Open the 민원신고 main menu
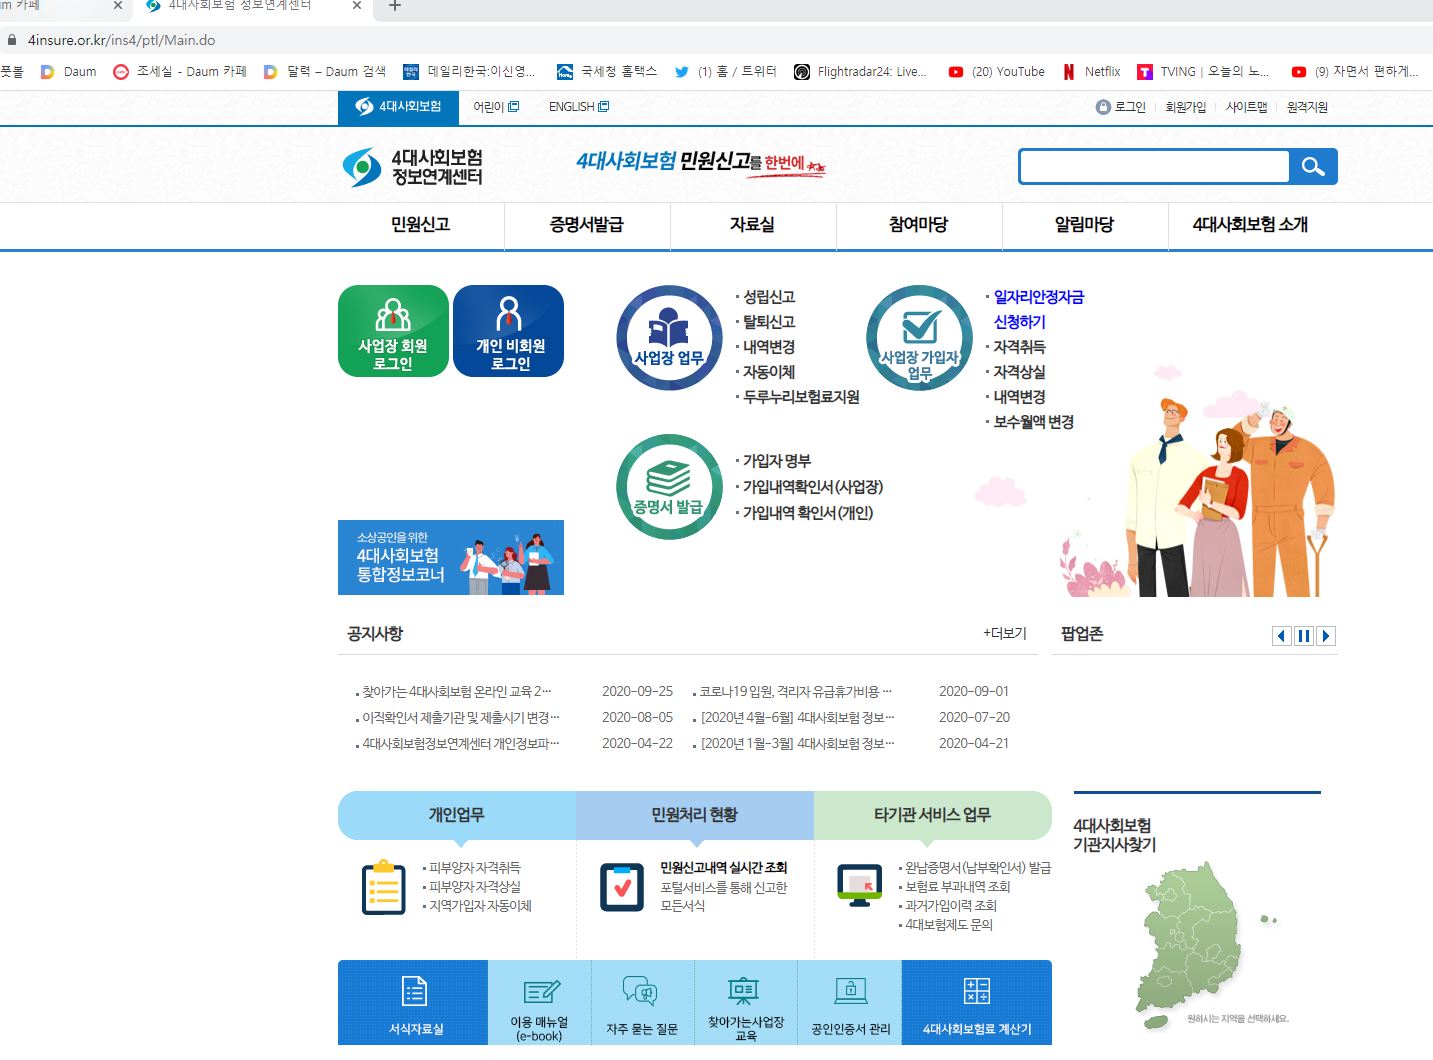This screenshot has height=1060, width=1433. pos(420,225)
